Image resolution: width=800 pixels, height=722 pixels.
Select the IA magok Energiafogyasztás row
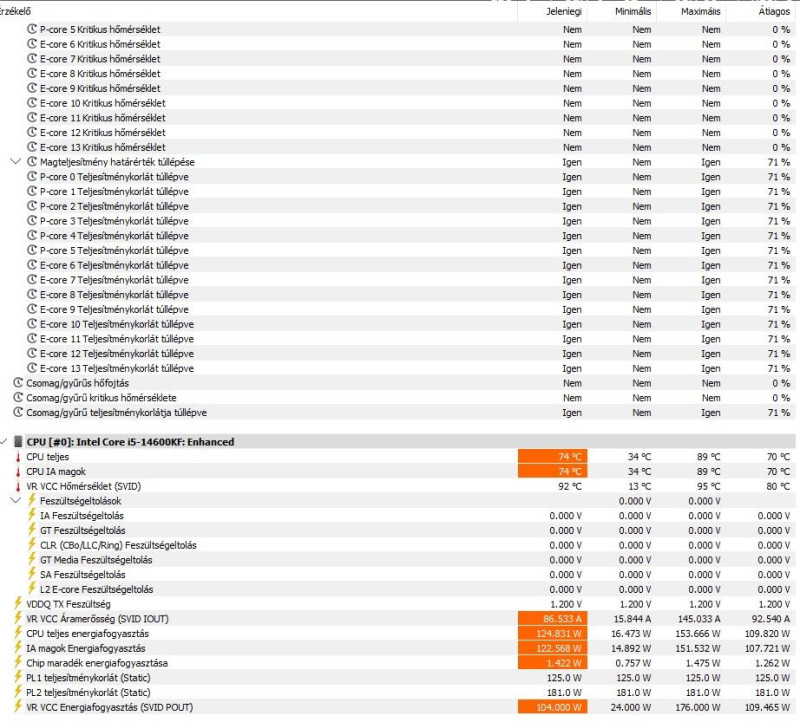point(398,648)
